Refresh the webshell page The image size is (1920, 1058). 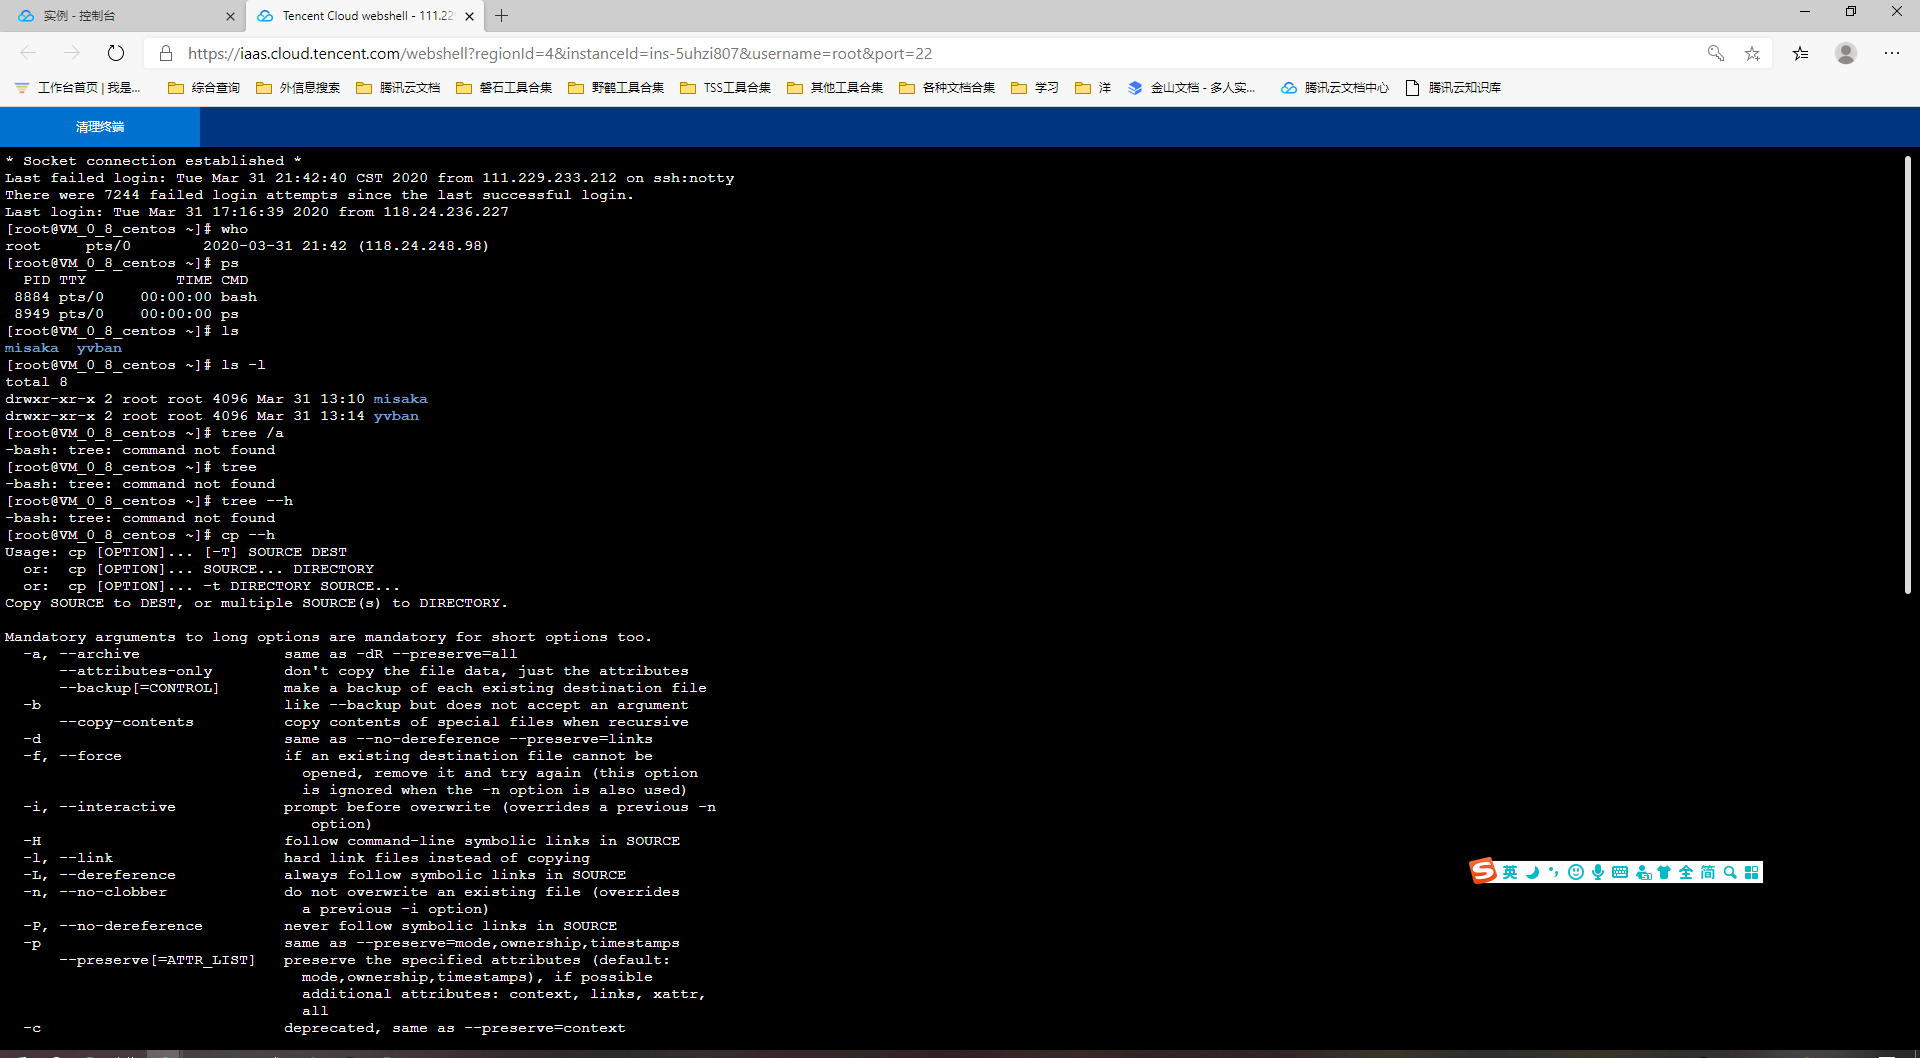point(116,53)
